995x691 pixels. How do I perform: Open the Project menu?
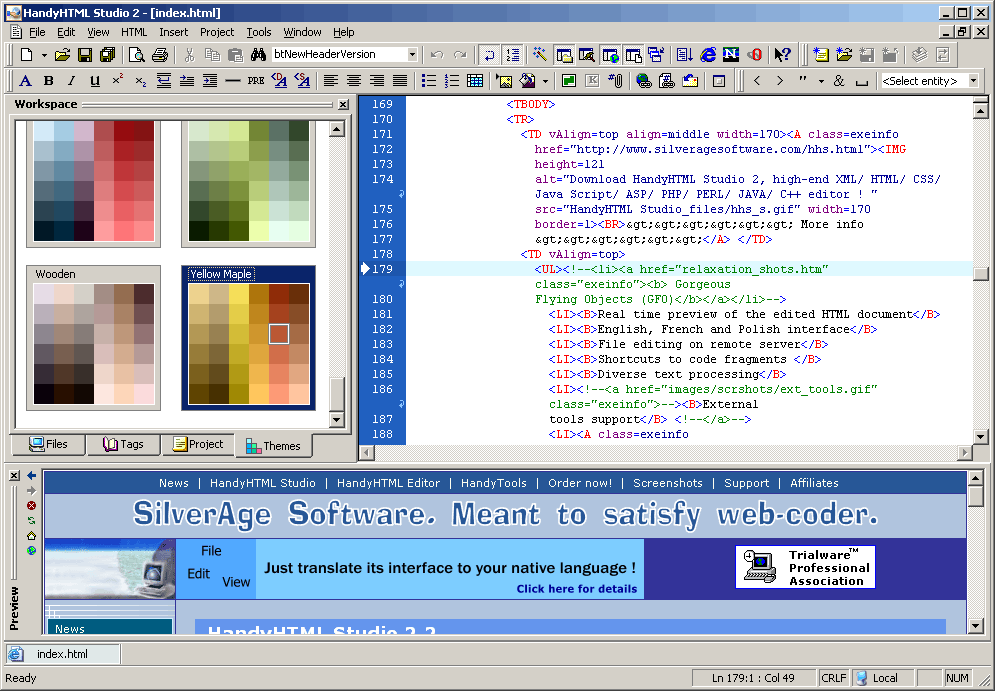(x=217, y=32)
